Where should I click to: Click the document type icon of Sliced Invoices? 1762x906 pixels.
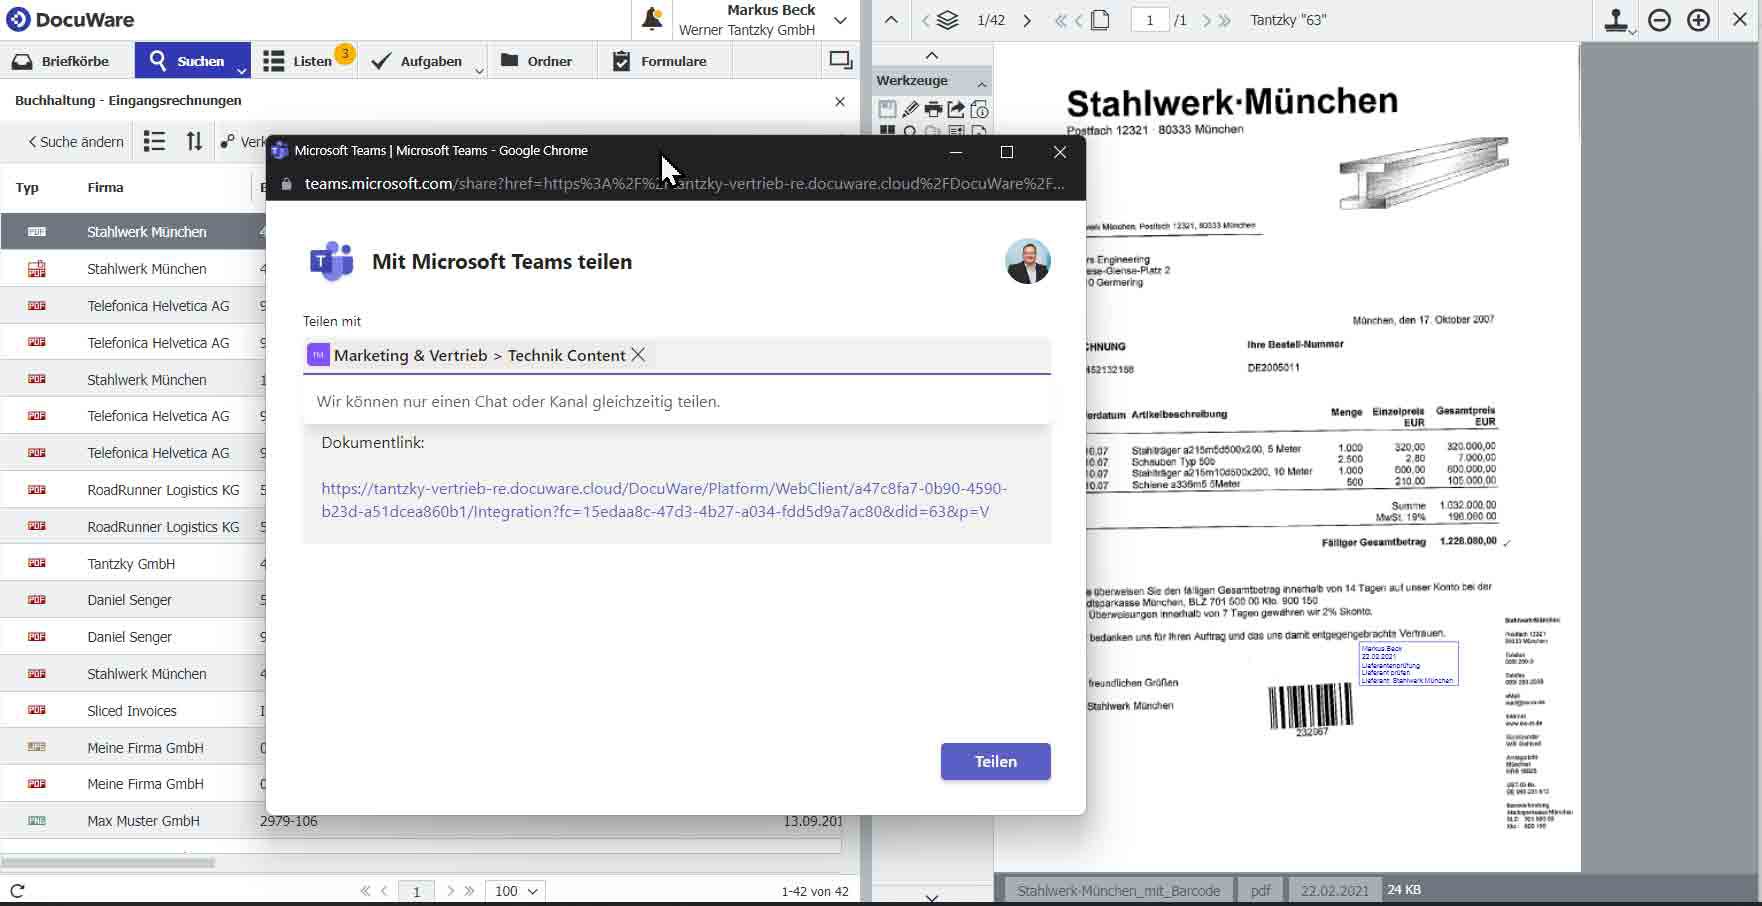[x=37, y=710]
